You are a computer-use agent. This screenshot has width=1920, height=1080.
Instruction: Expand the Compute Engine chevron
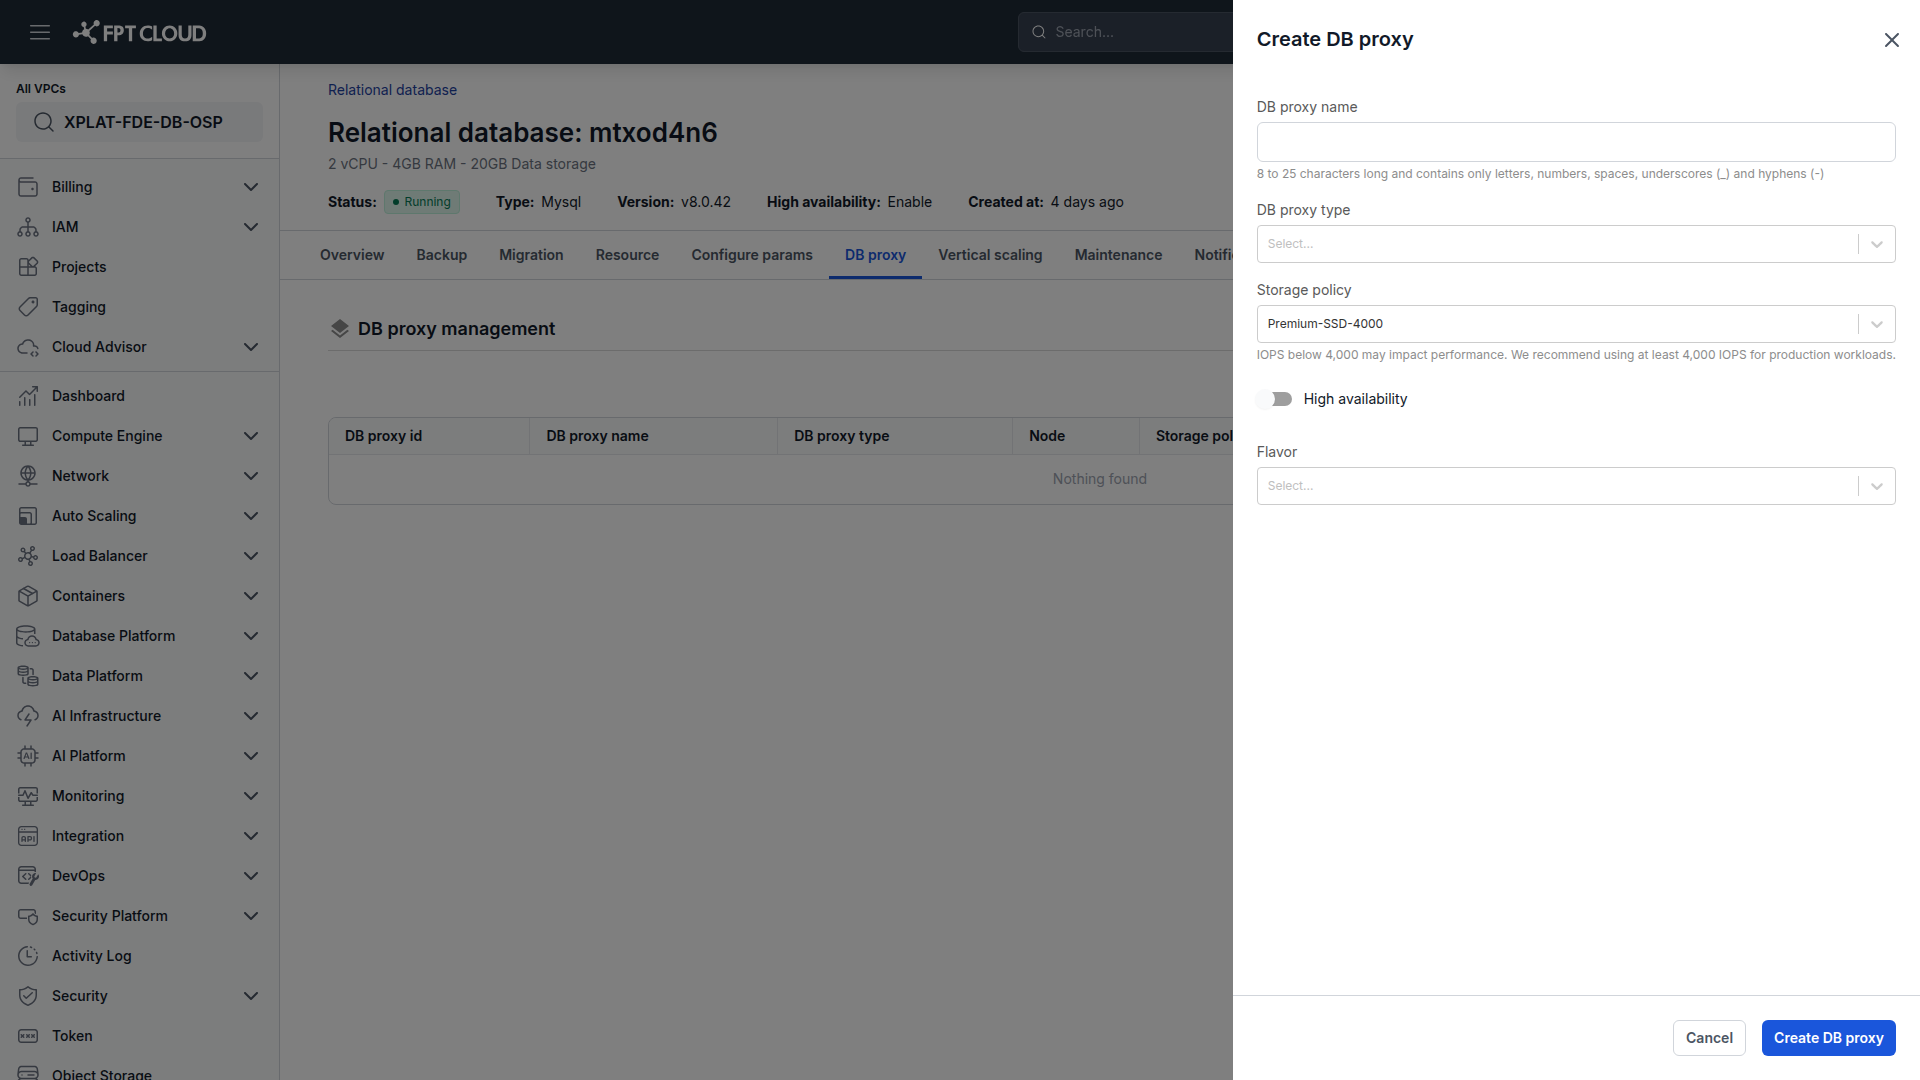[251, 436]
